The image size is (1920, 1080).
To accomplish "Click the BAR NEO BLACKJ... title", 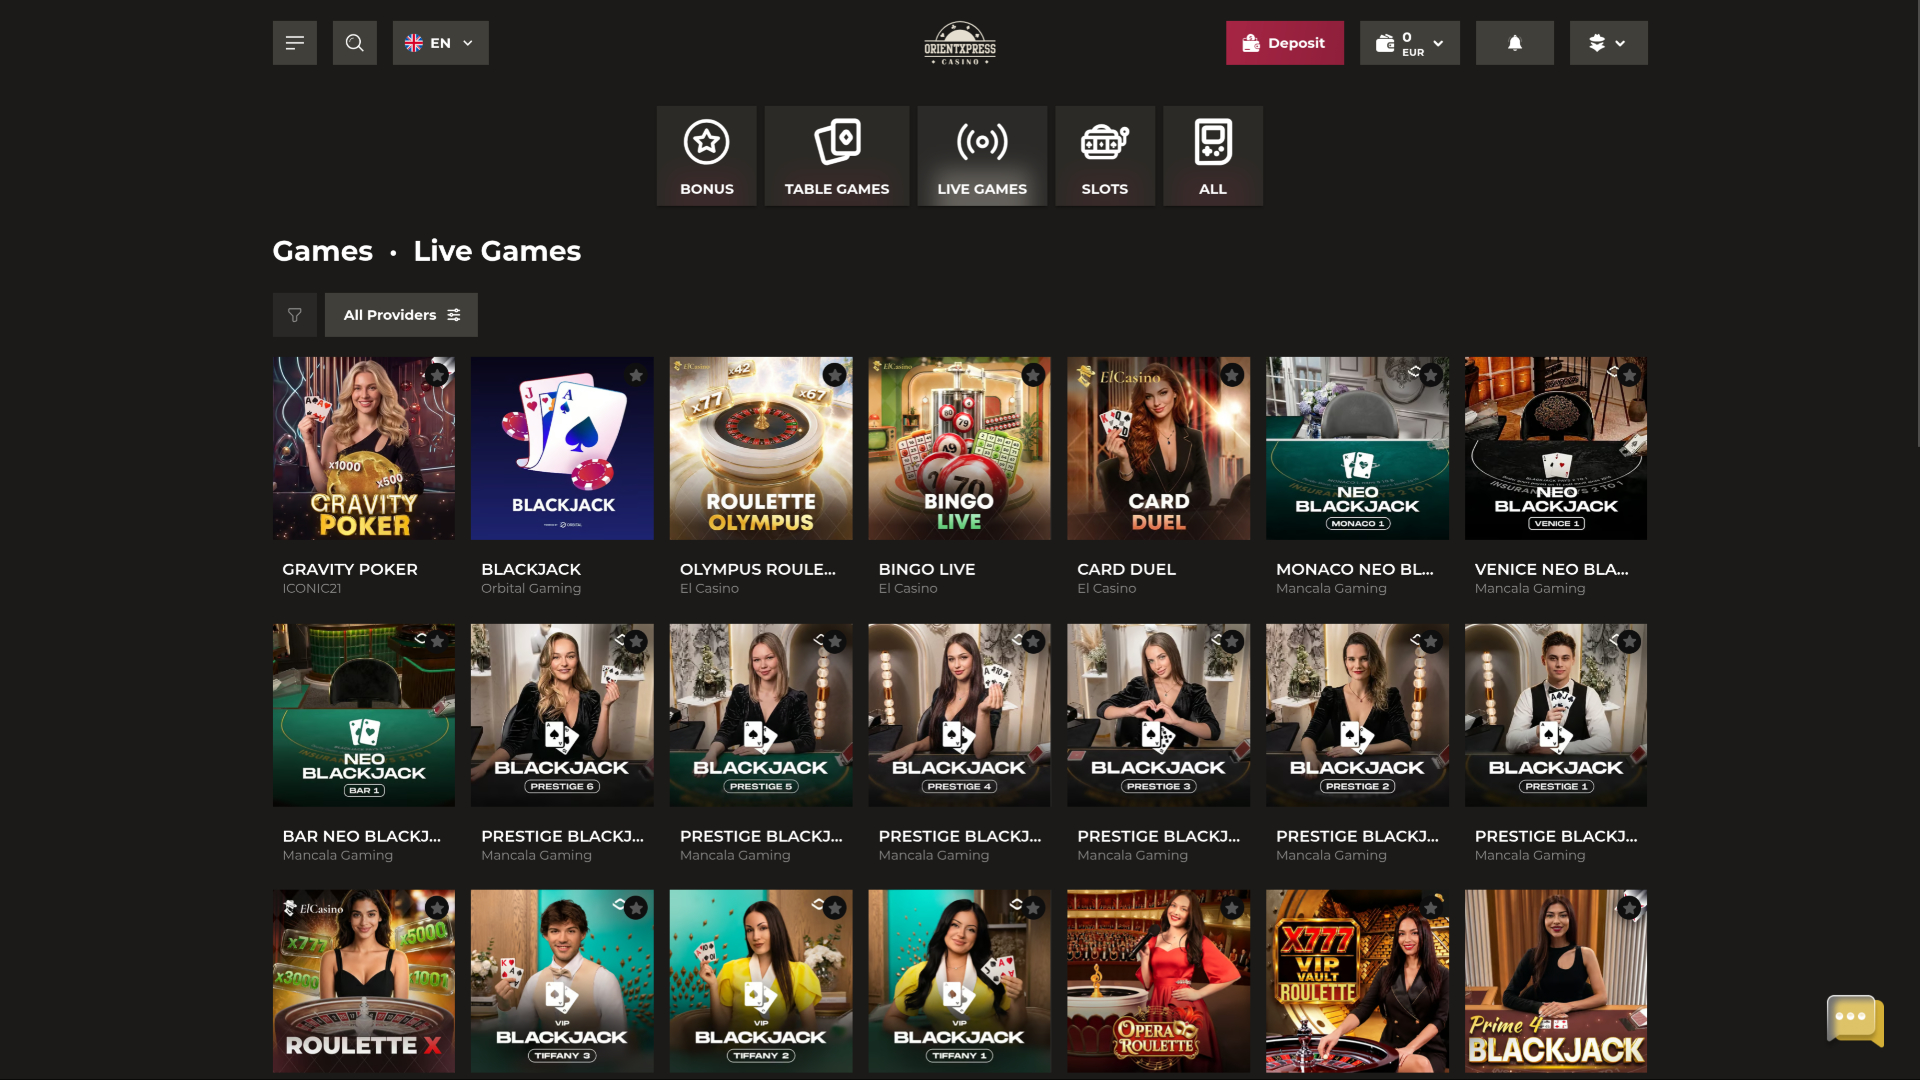I will tap(361, 836).
